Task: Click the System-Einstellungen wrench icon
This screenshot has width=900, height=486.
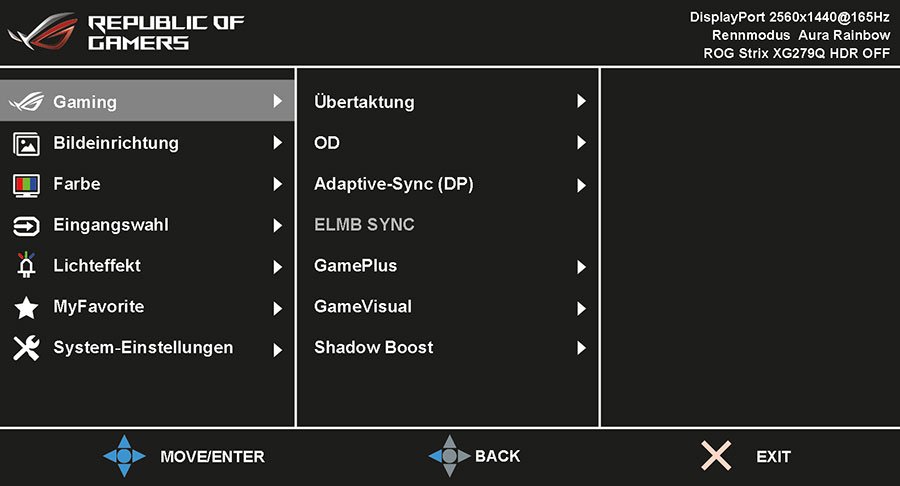Action: 26,348
